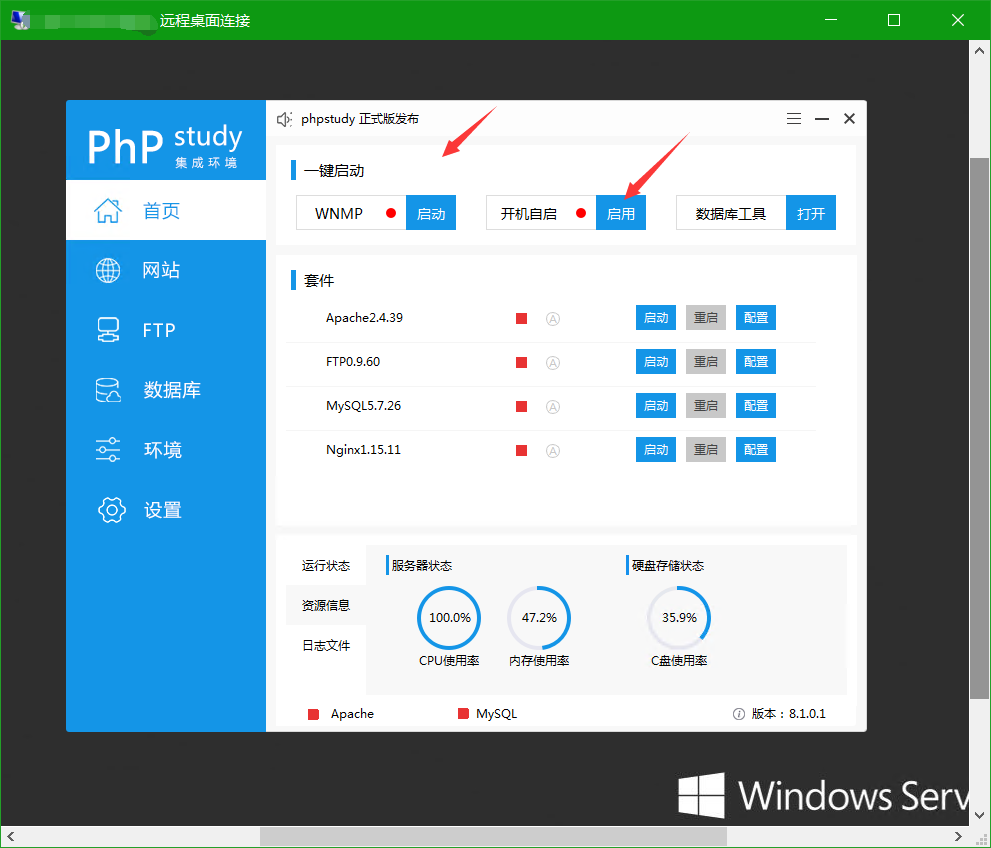Restart FTP0.9.60 with its 重启 button
This screenshot has height=848, width=991.
click(706, 361)
